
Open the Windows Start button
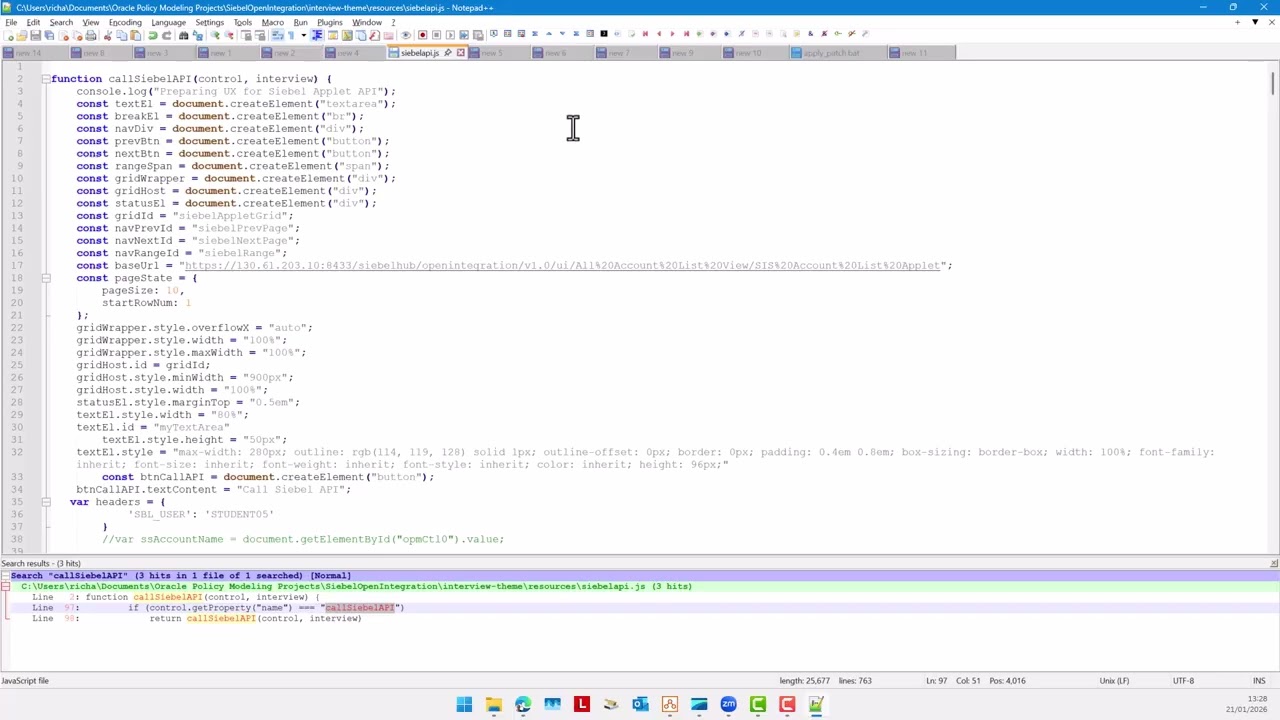pyautogui.click(x=464, y=705)
